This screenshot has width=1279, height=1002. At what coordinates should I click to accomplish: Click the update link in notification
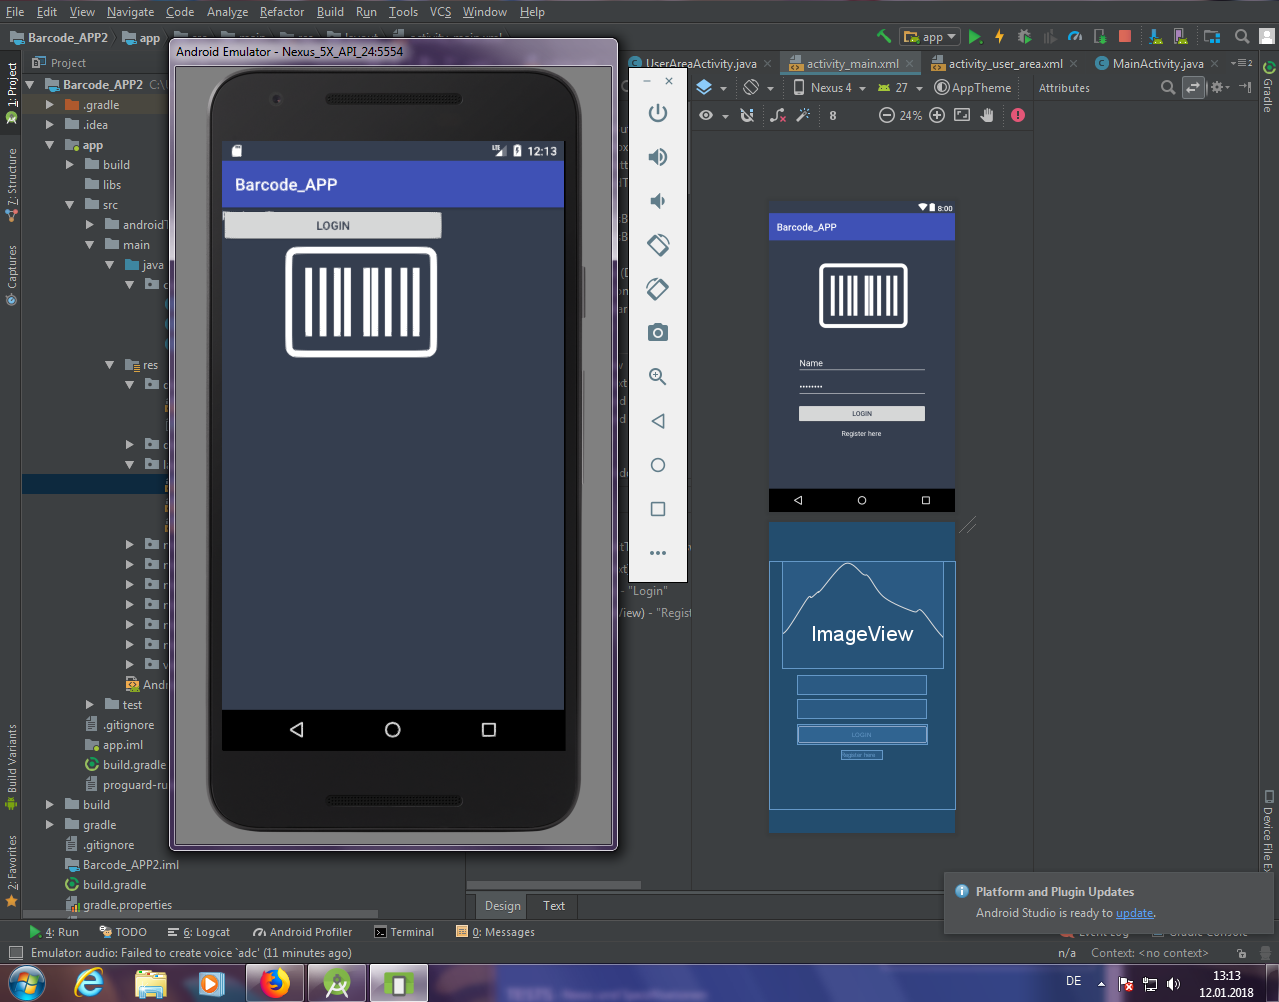(x=1134, y=913)
